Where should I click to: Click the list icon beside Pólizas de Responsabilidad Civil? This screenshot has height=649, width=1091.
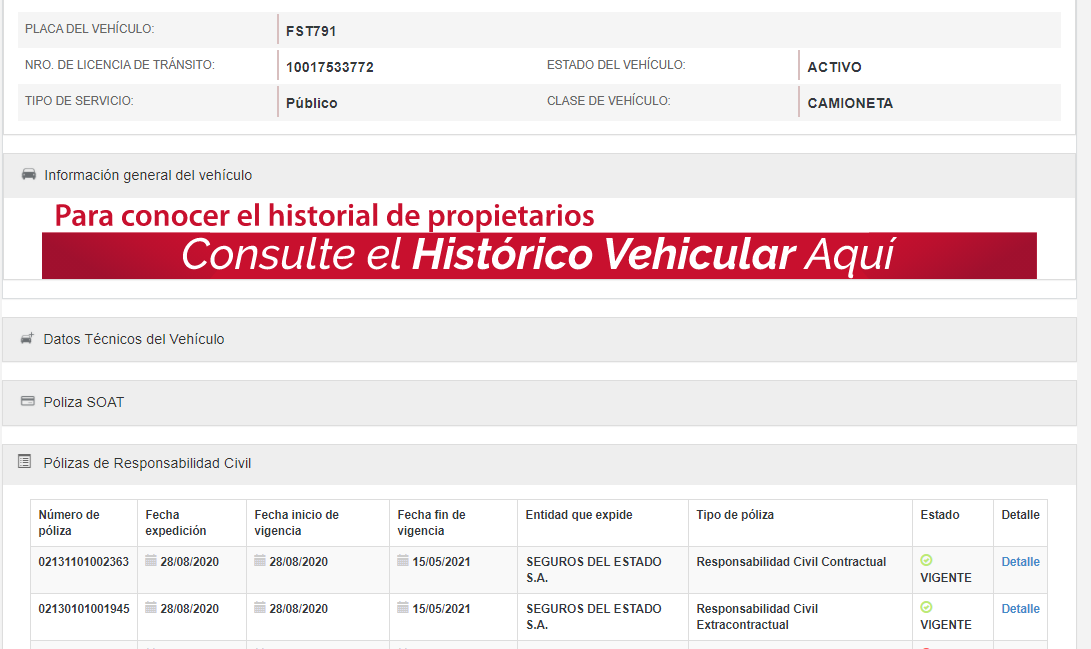(x=25, y=462)
